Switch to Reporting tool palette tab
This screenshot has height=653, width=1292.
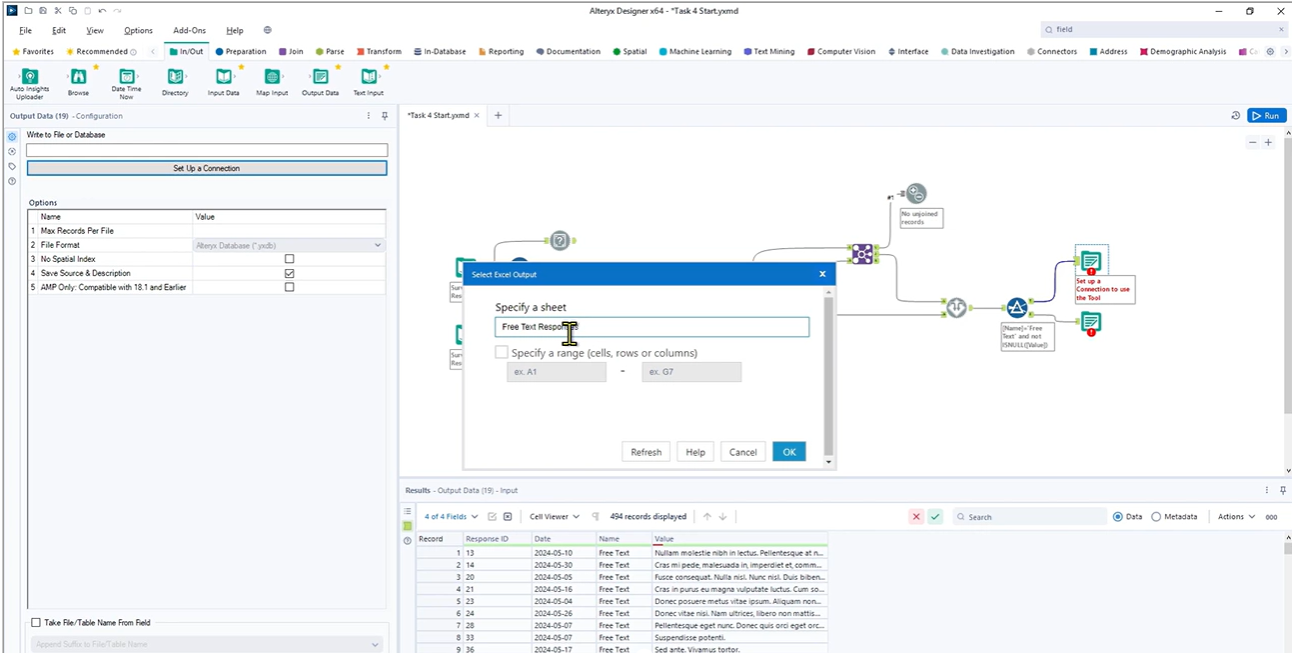point(501,51)
